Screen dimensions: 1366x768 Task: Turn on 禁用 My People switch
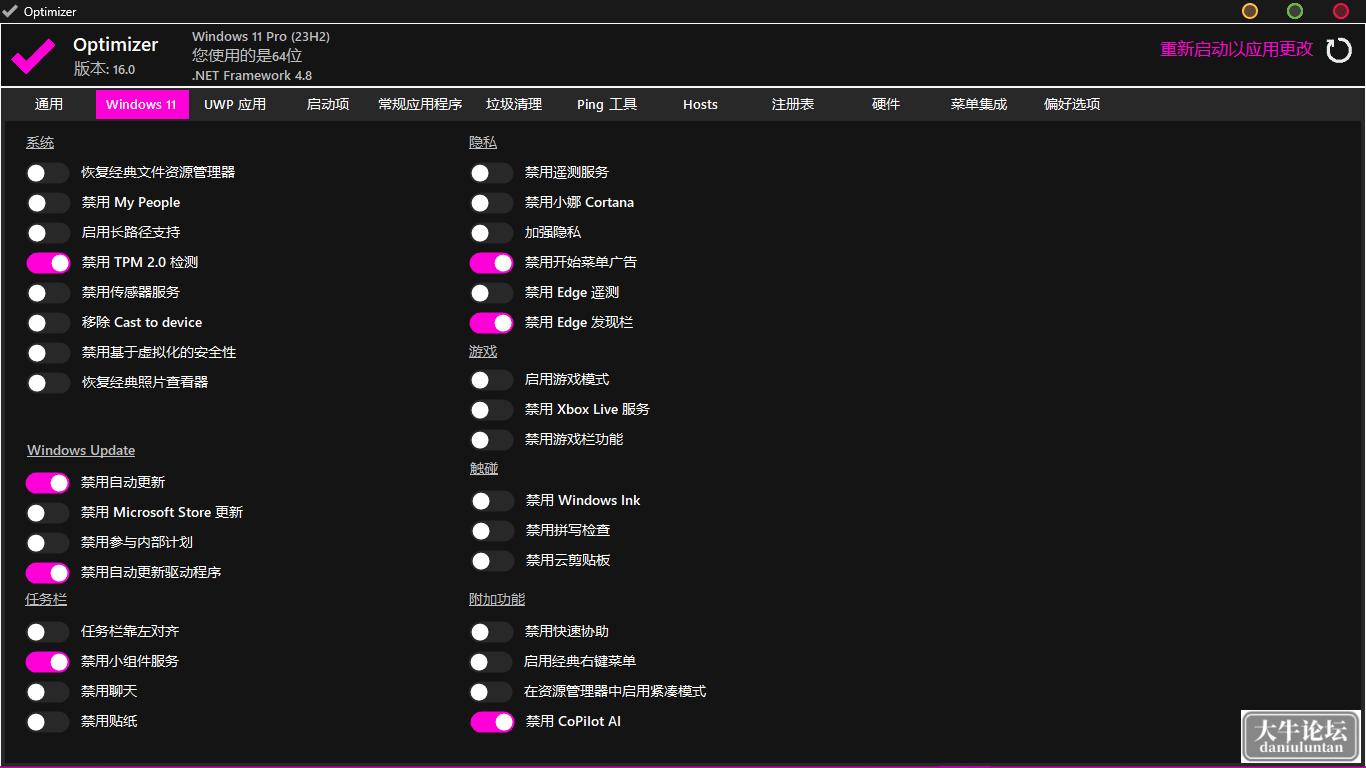(48, 203)
